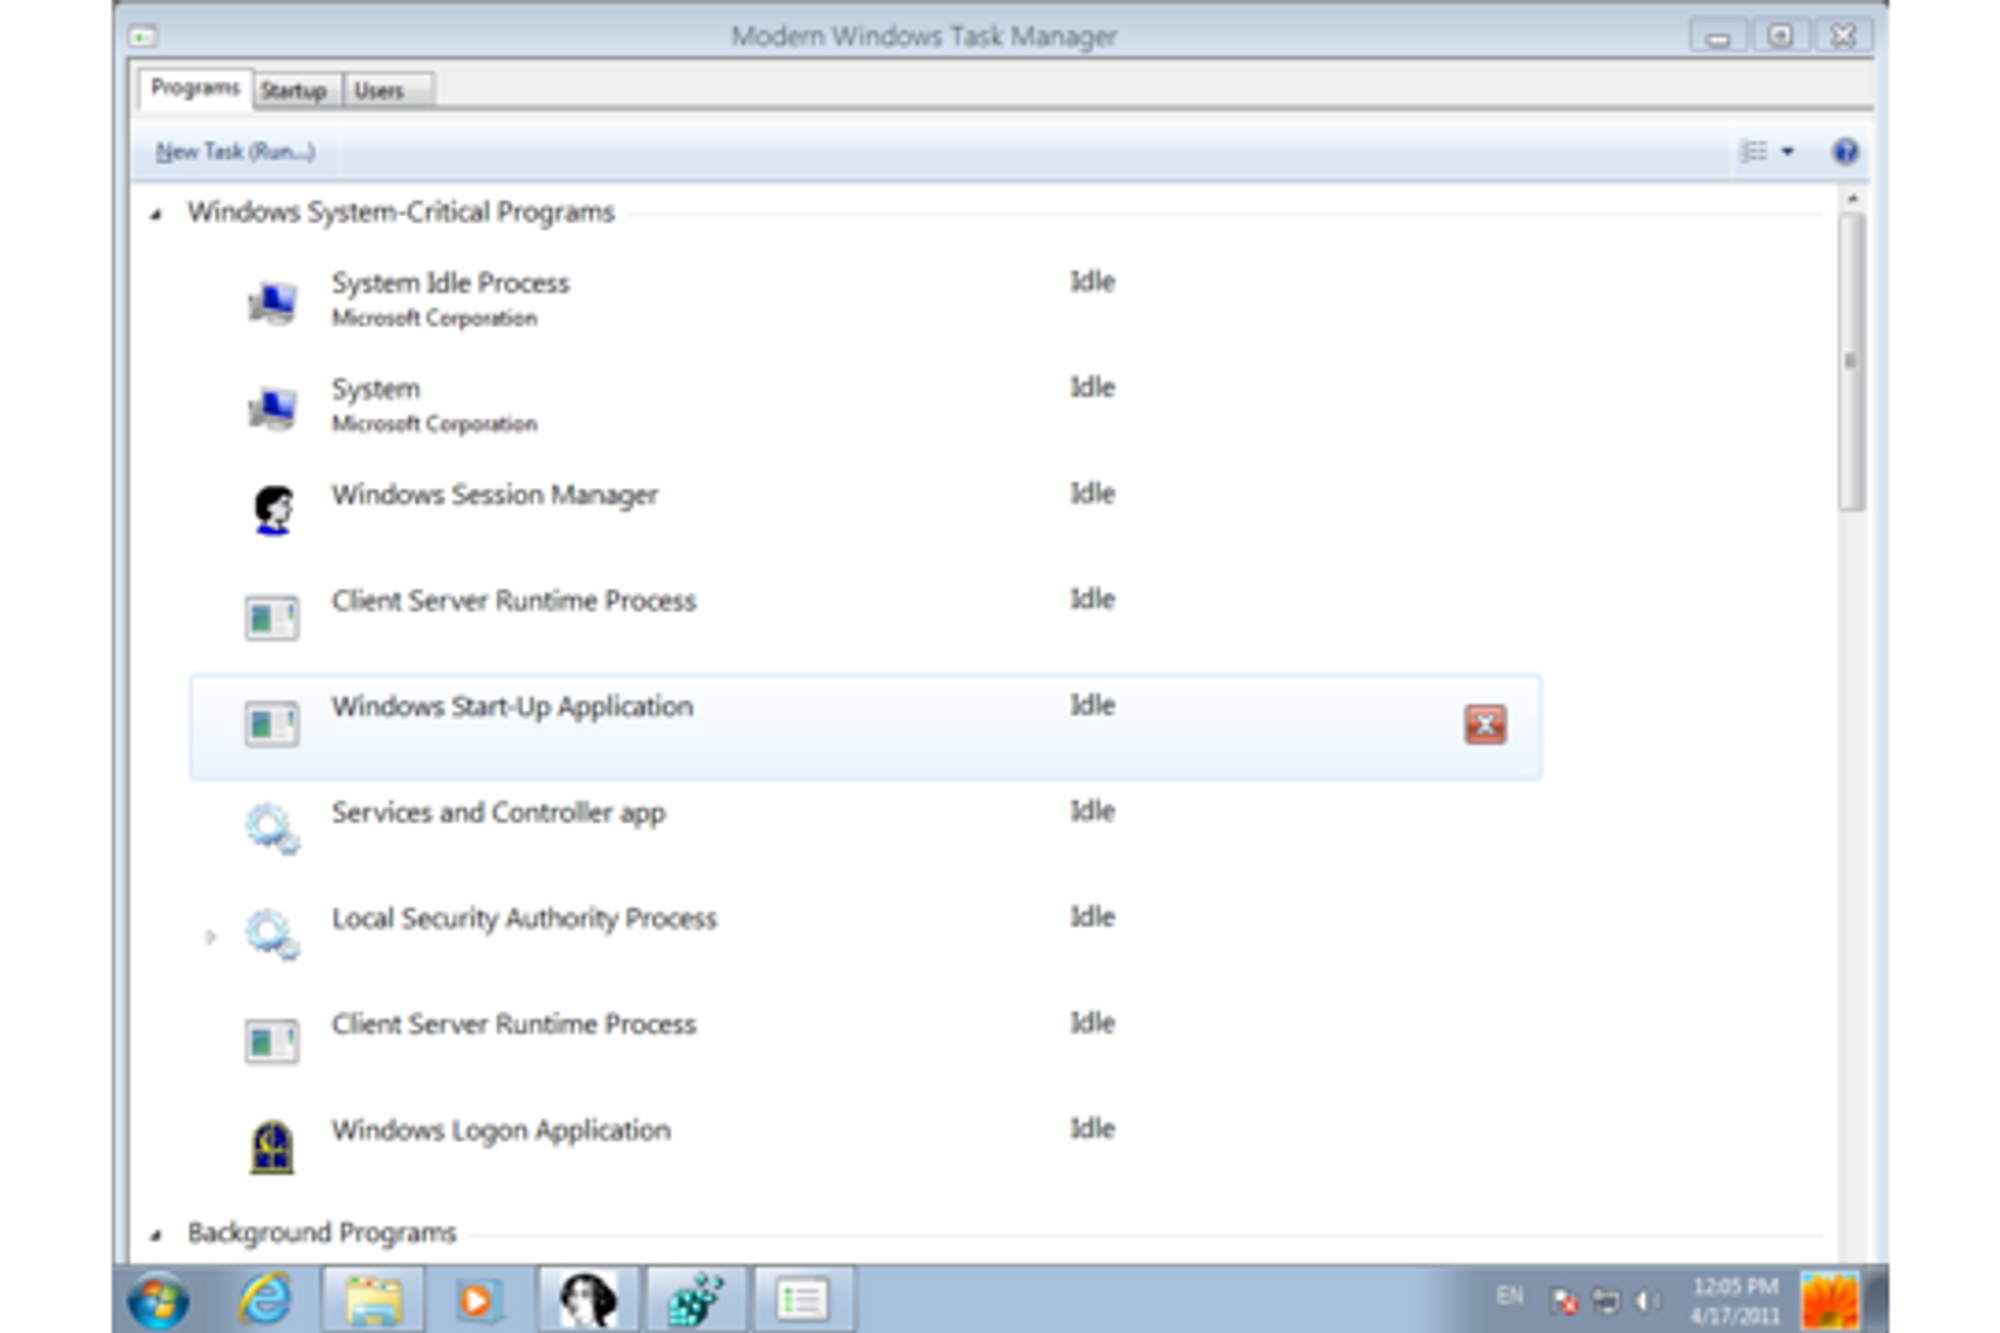
Task: Click Idle status of Services and Controller app
Action: coord(1092,811)
